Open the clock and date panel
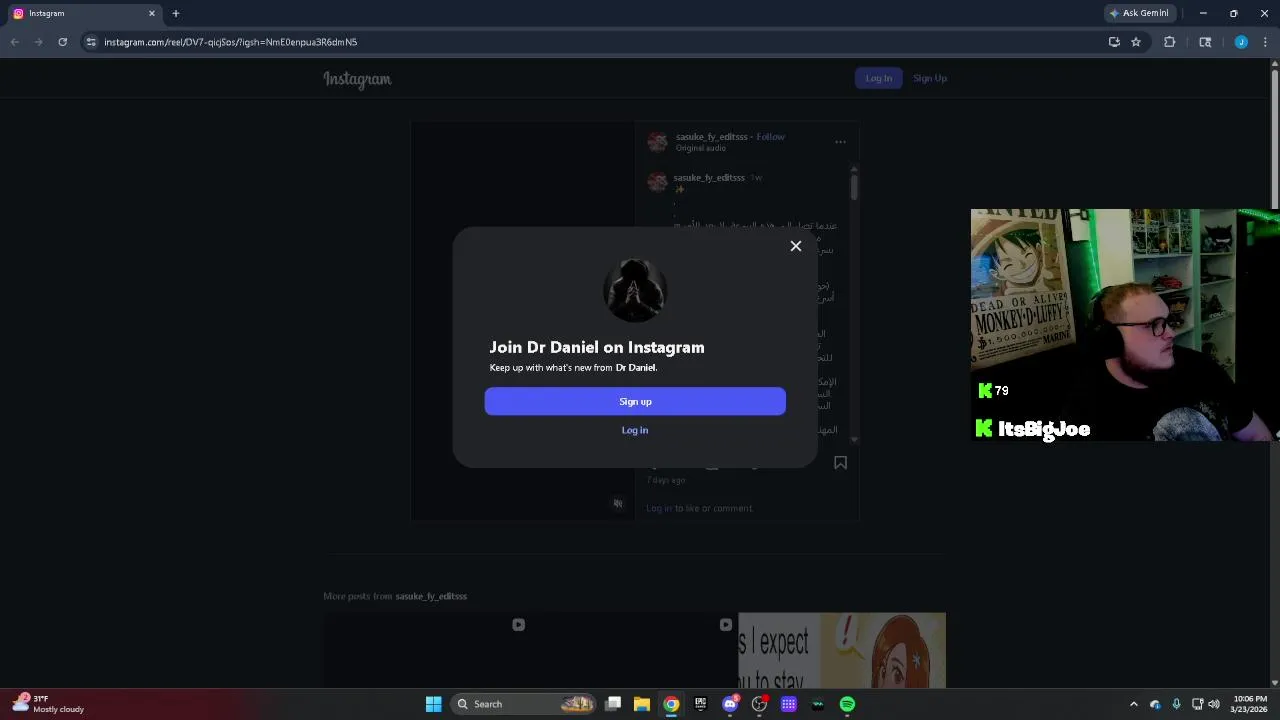This screenshot has width=1280, height=720. click(1249, 704)
